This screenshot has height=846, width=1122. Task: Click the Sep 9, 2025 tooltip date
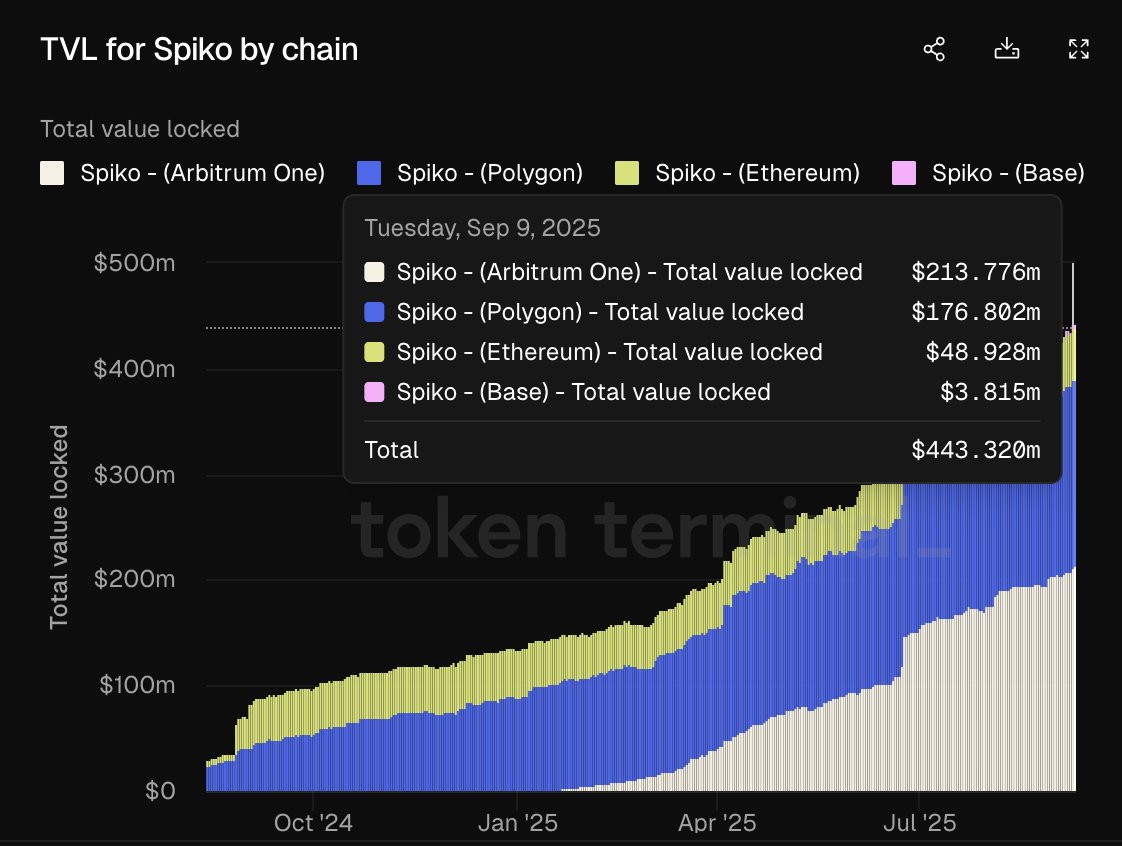pyautogui.click(x=482, y=227)
